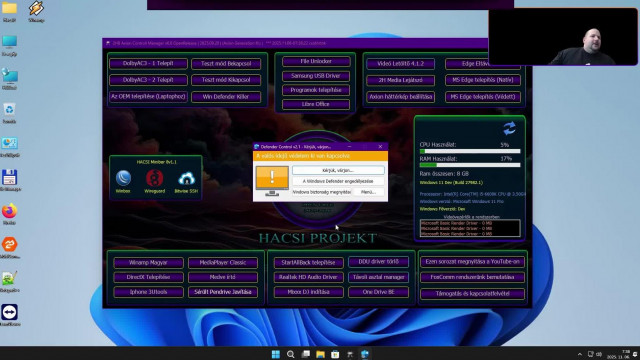Click Az OEM telepítése (Laptophoz) button
Viewport: 640px width, 360px height.
148,97
